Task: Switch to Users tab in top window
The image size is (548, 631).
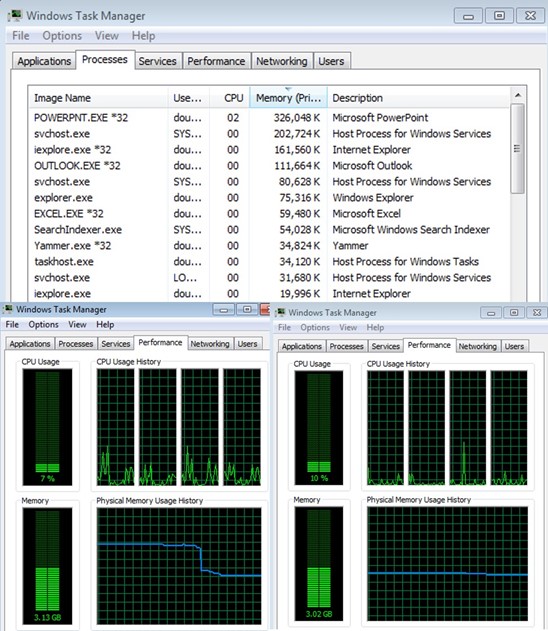Action: [331, 61]
